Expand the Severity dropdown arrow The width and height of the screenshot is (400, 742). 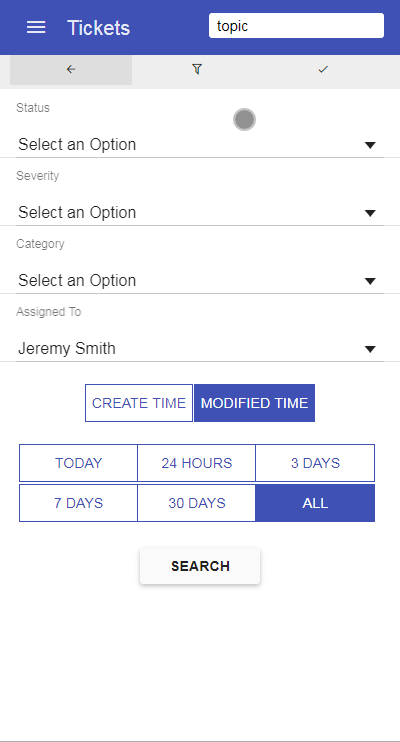[370, 213]
